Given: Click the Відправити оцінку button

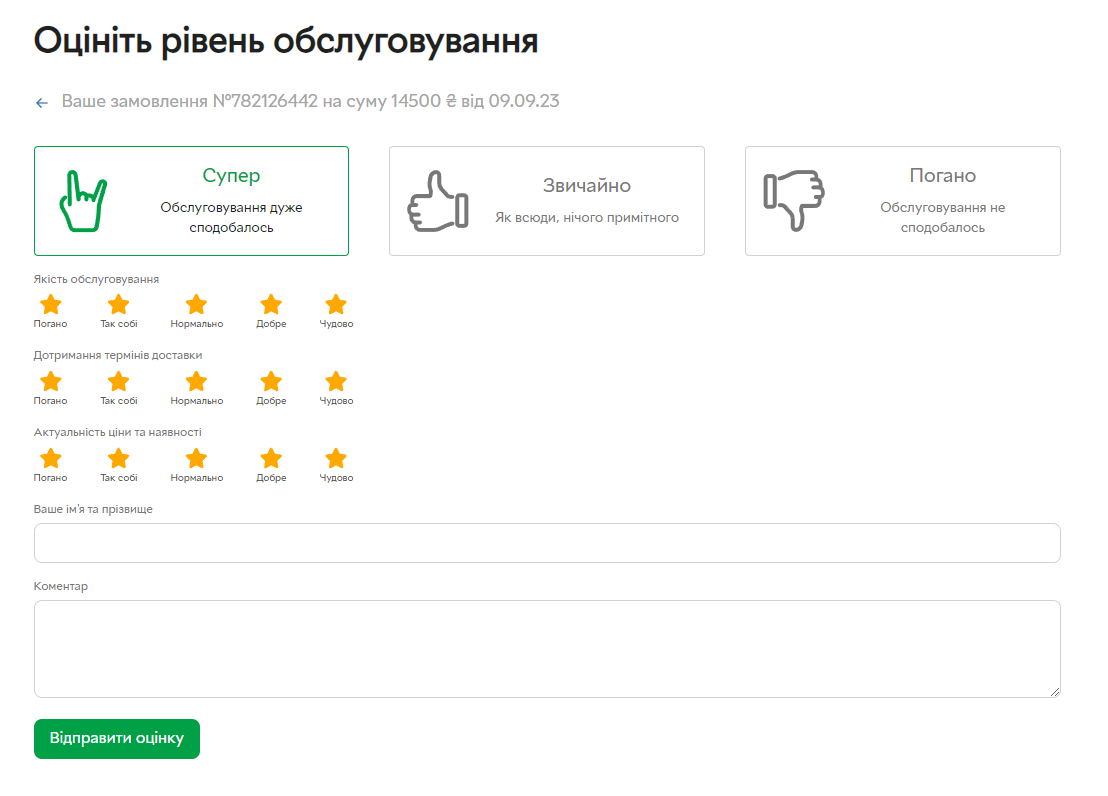Looking at the screenshot, I should [117, 739].
